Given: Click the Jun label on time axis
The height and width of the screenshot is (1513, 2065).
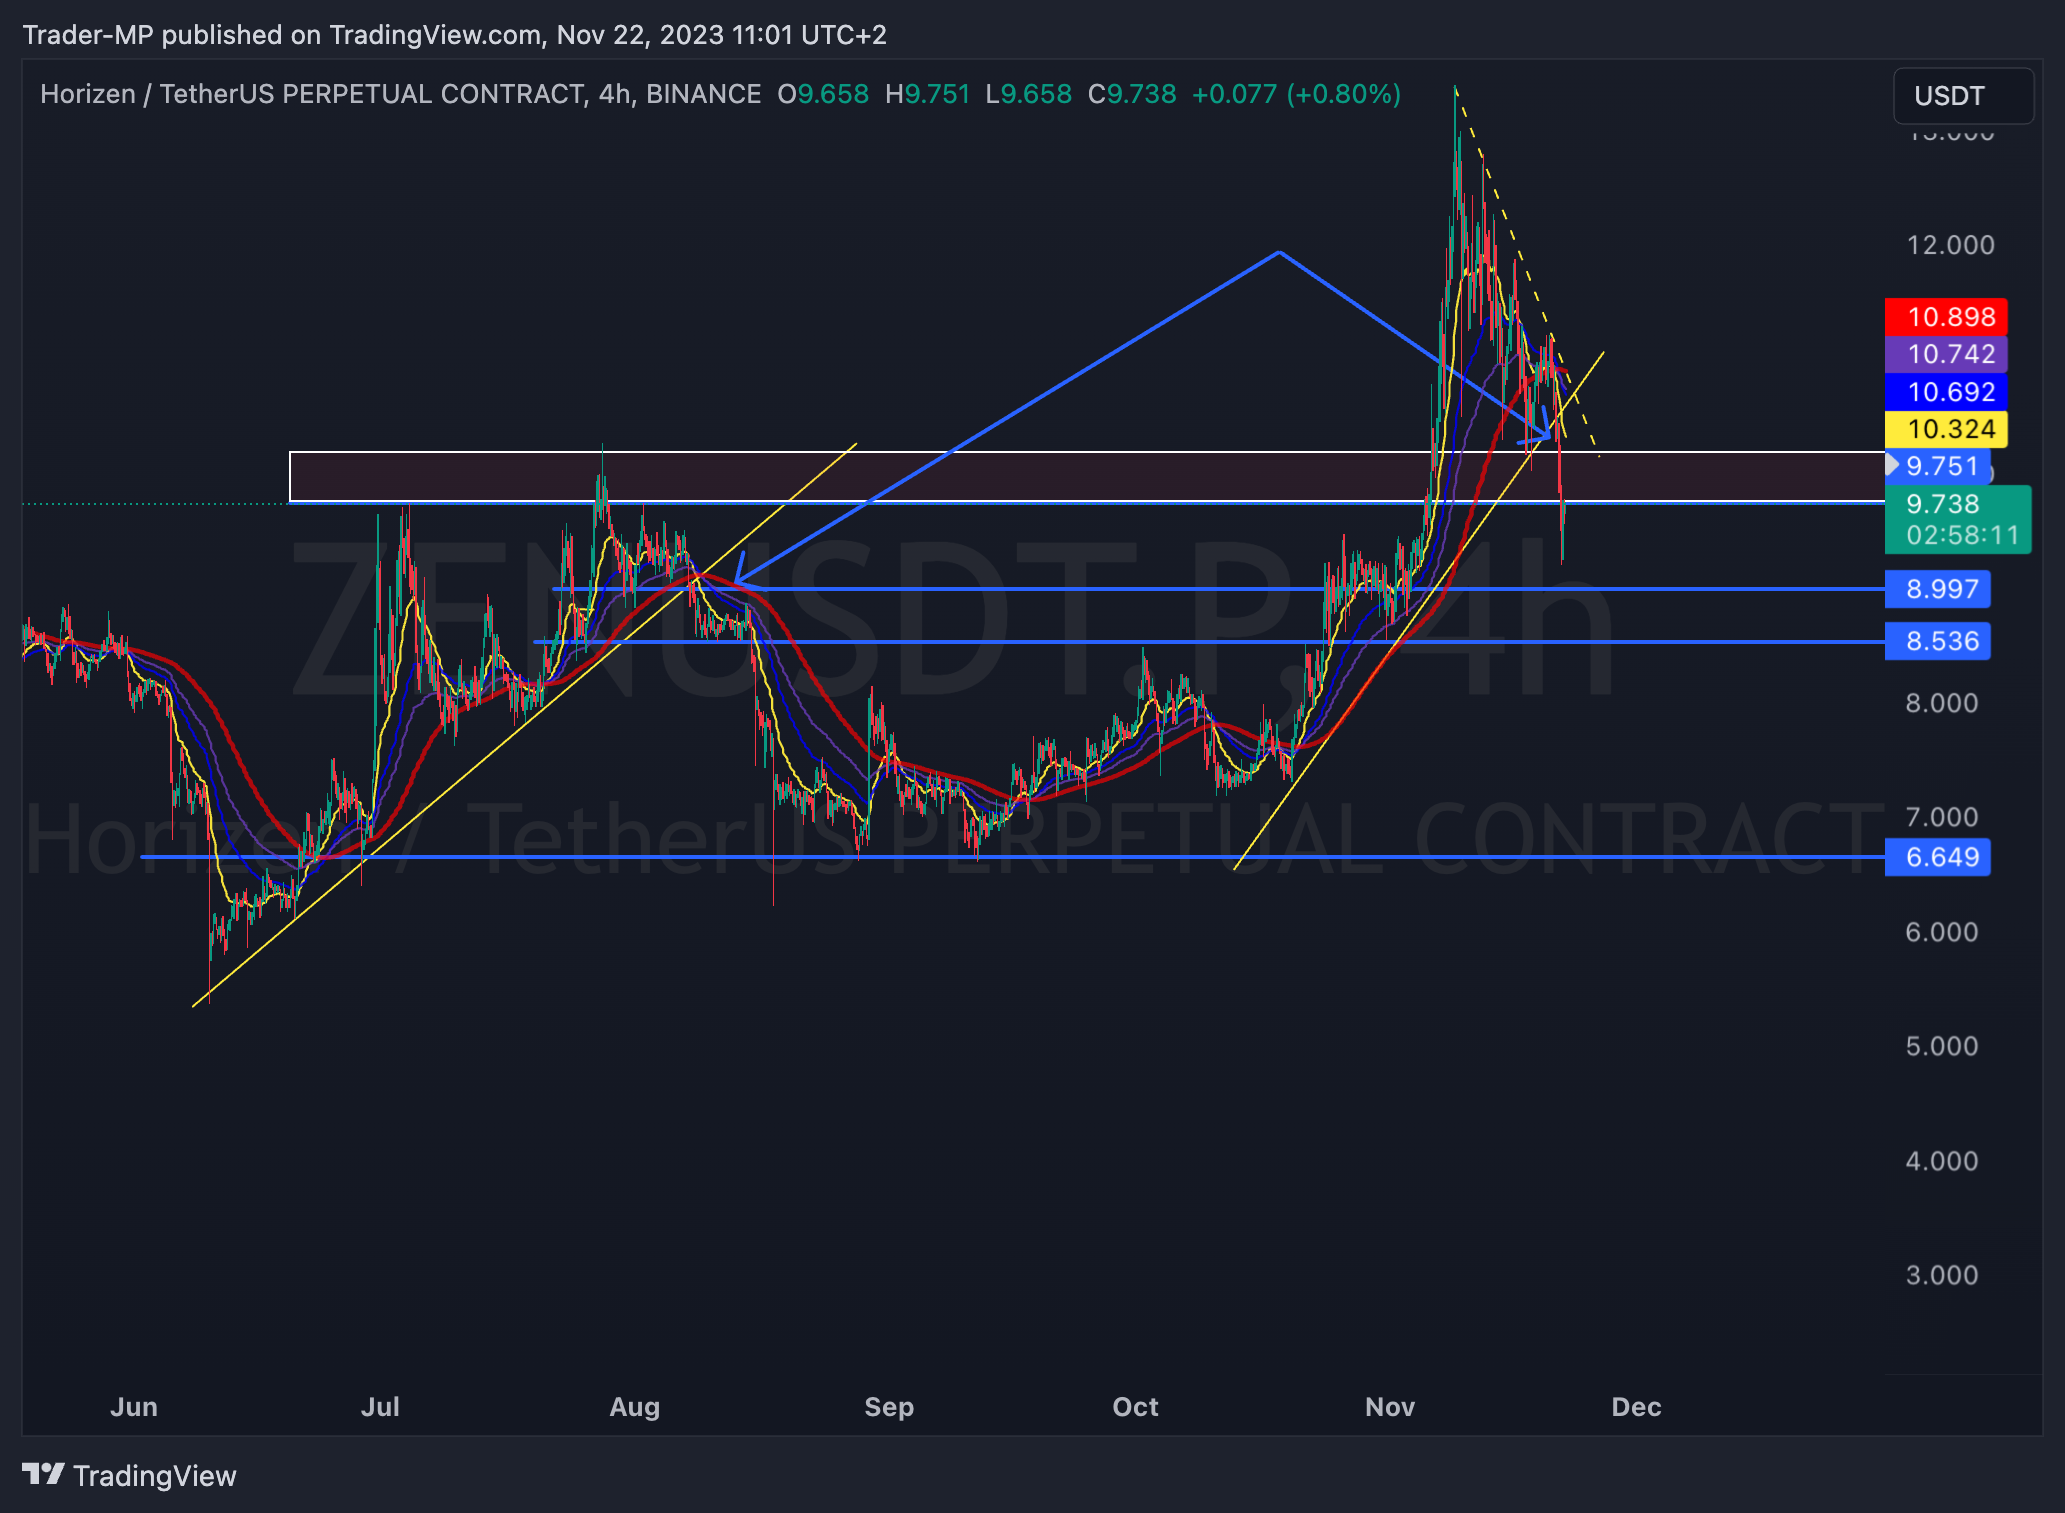Looking at the screenshot, I should tap(134, 1407).
